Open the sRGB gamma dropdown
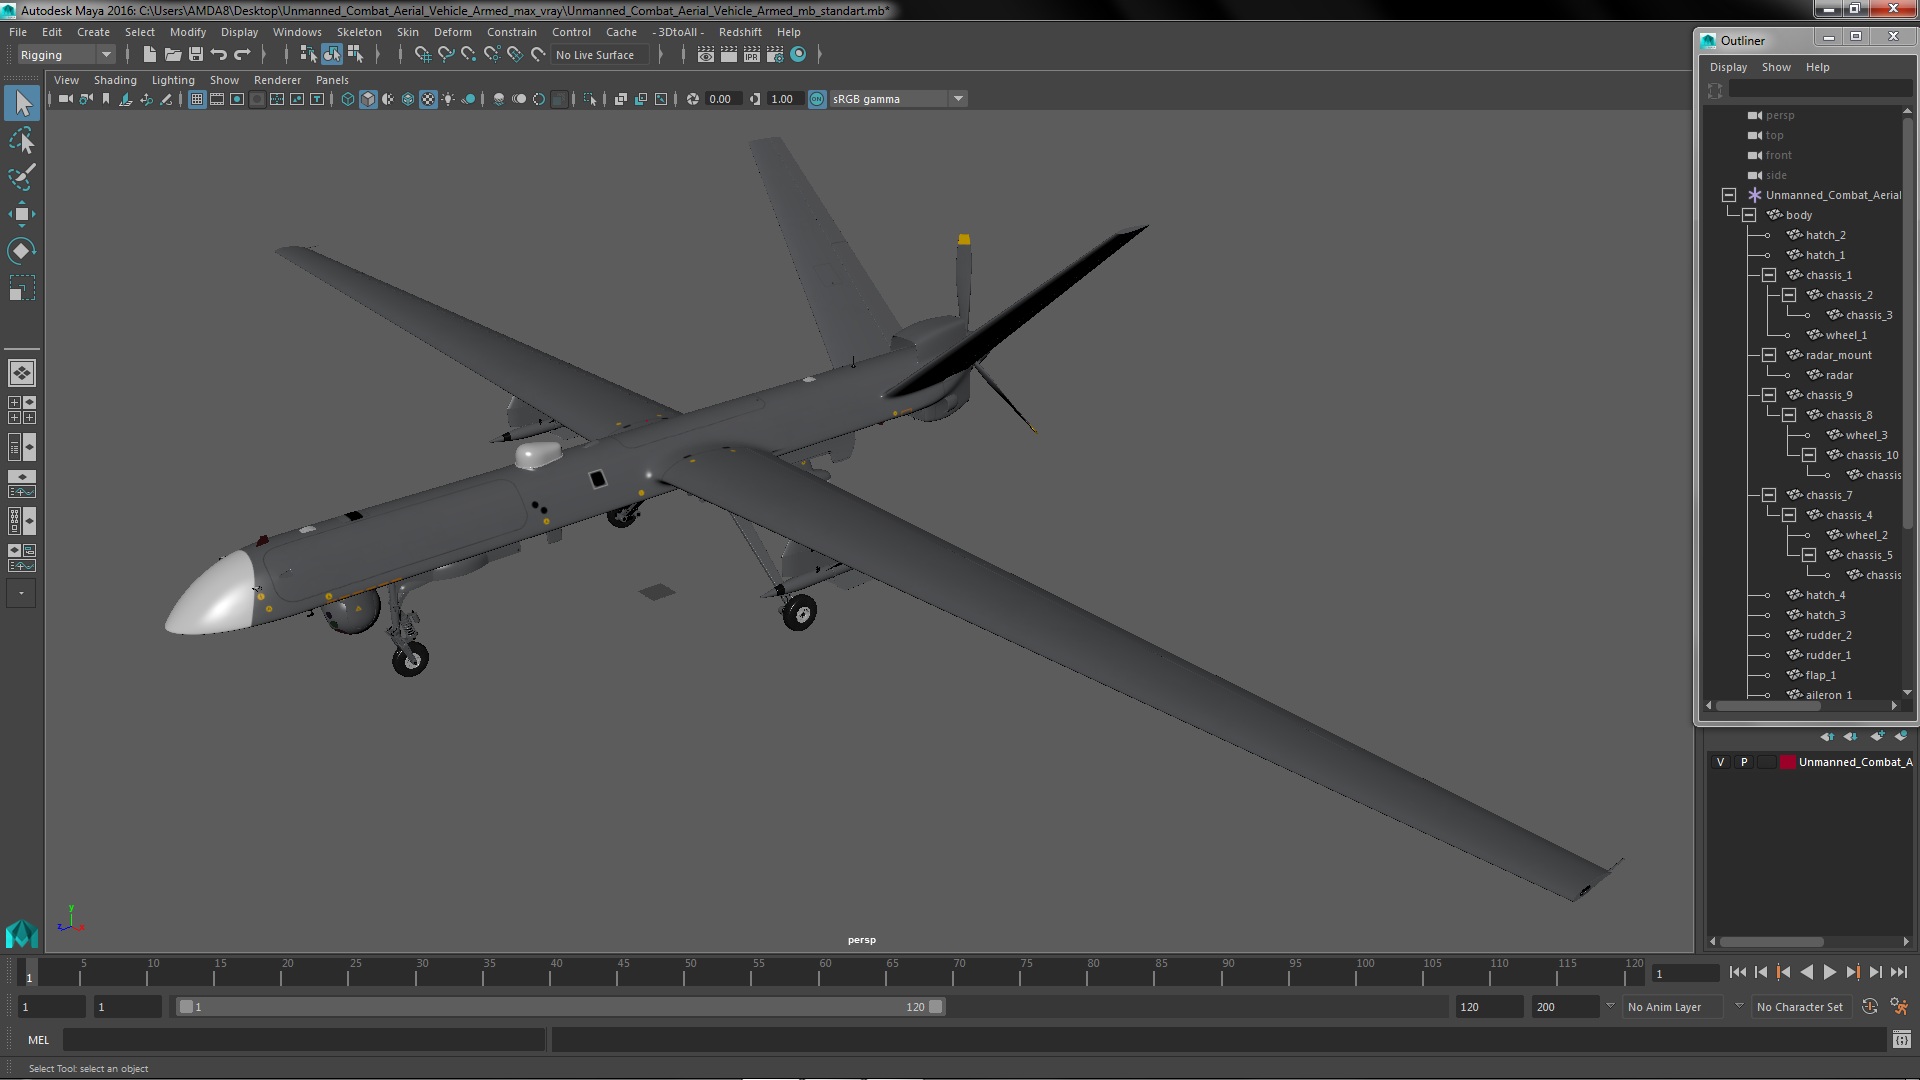The height and width of the screenshot is (1080, 1920). (x=898, y=99)
